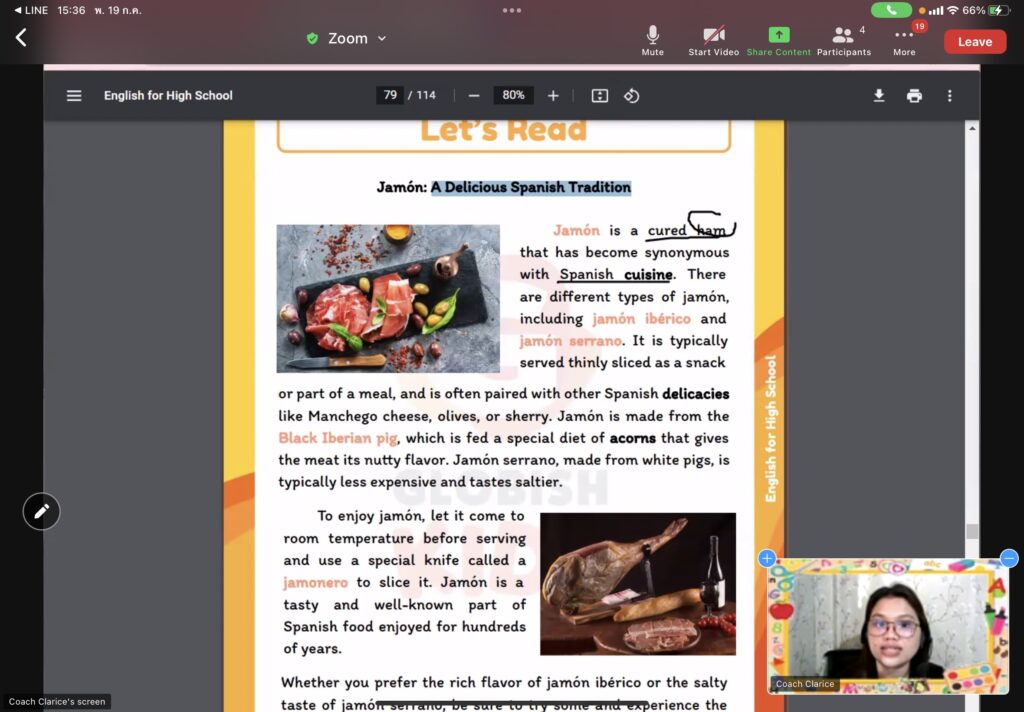Click the 80% zoom level field
1024x712 pixels.
coord(513,96)
